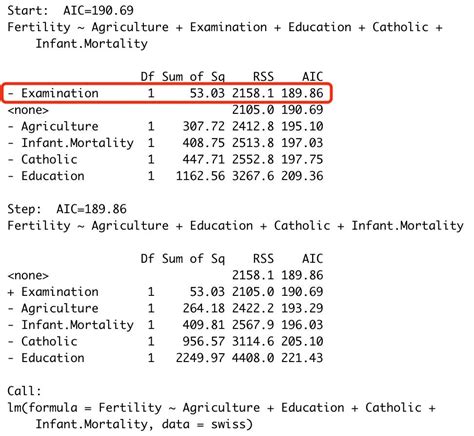This screenshot has height=436, width=474.
Task: Click the Education row with AIC 221.43
Action: 166,358
